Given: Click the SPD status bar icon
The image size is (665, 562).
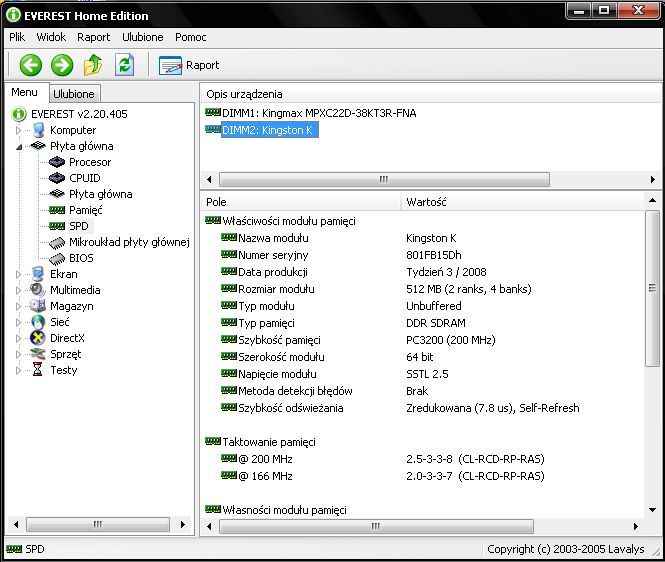Looking at the screenshot, I should click(x=14, y=549).
